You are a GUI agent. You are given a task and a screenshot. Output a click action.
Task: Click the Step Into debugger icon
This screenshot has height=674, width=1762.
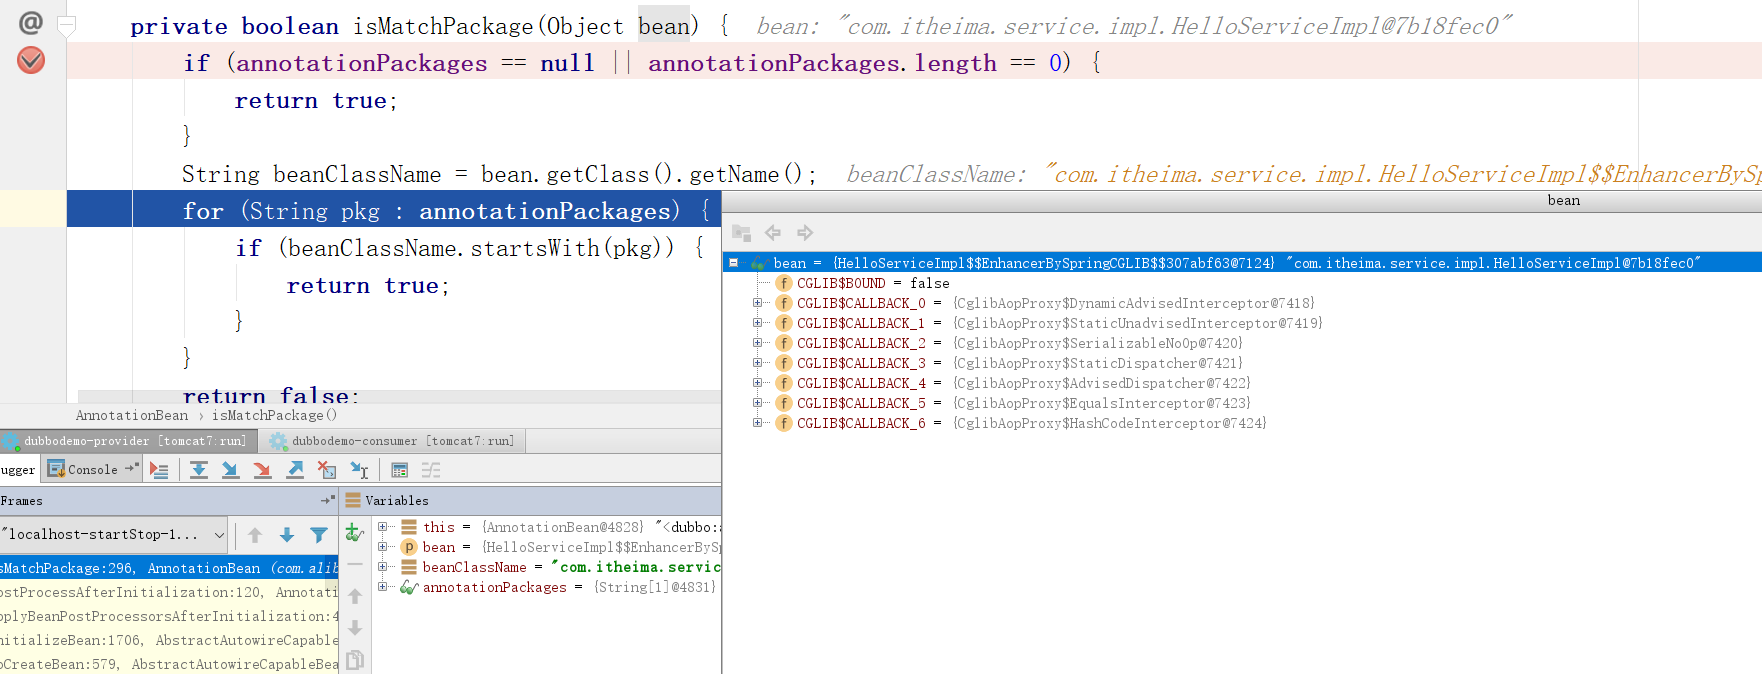[x=231, y=470]
